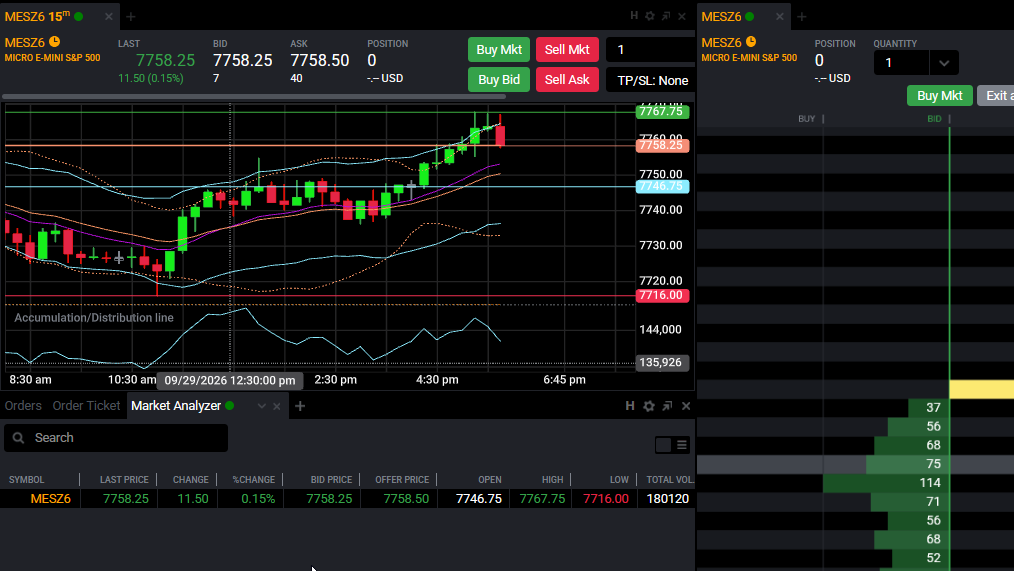Pop out the chart panel window
The height and width of the screenshot is (571, 1014).
666,16
